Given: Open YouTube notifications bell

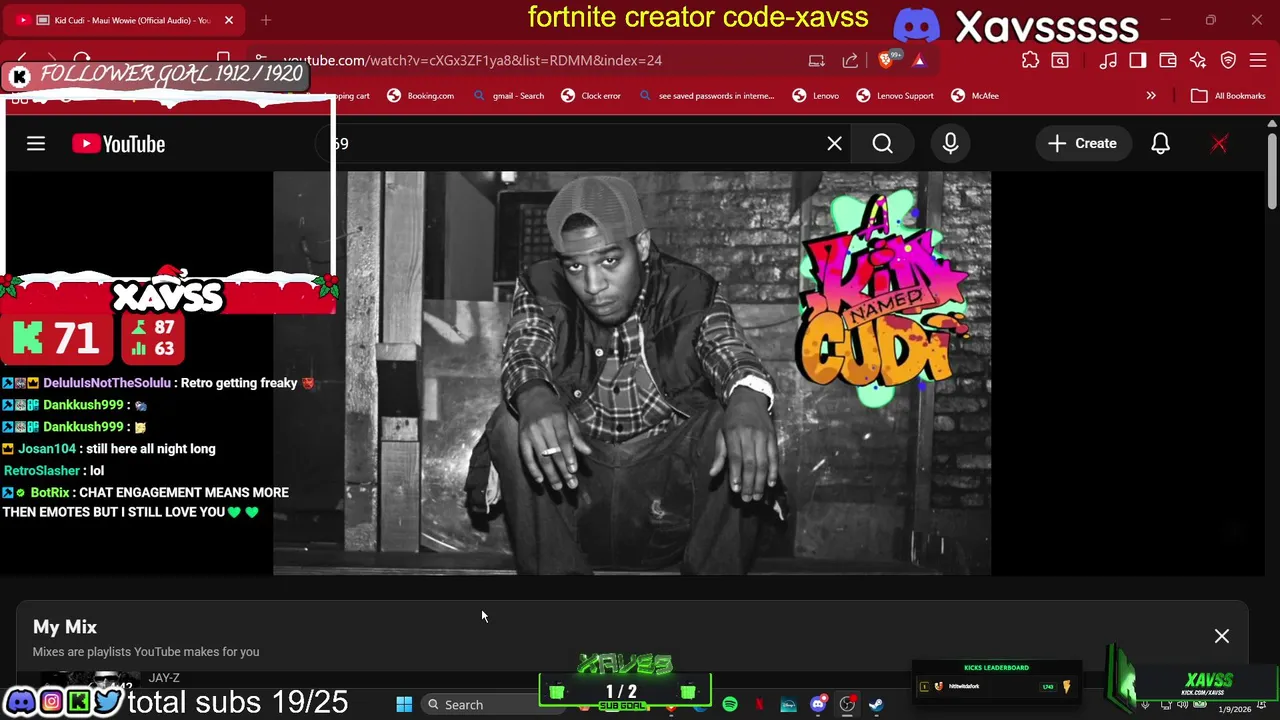Looking at the screenshot, I should pos(1160,144).
